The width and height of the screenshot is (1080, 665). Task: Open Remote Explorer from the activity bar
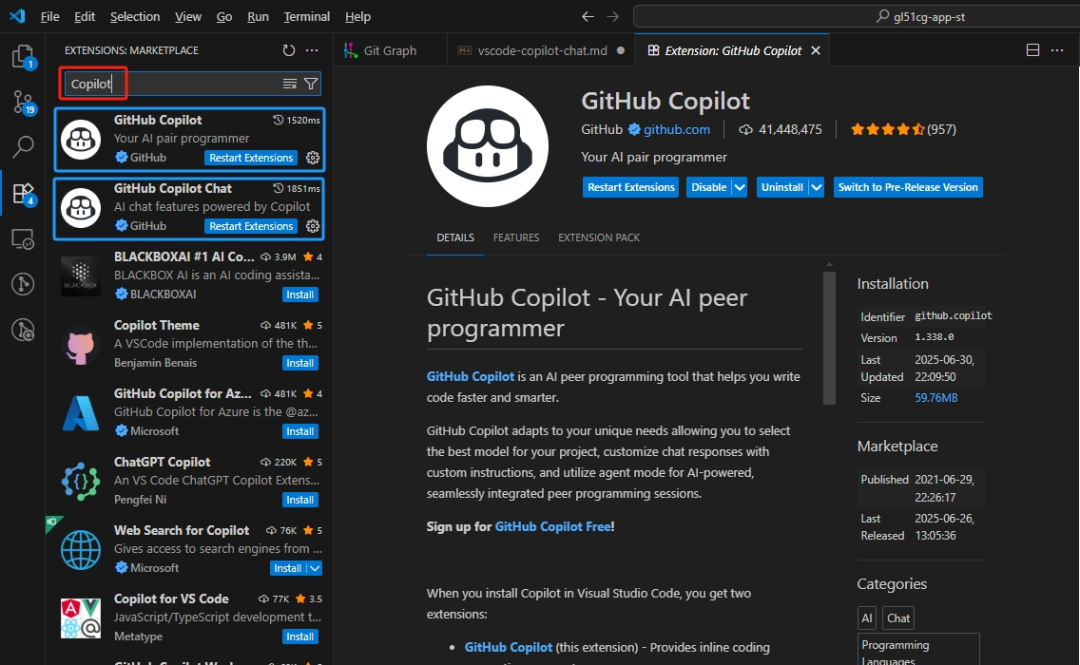coord(23,239)
